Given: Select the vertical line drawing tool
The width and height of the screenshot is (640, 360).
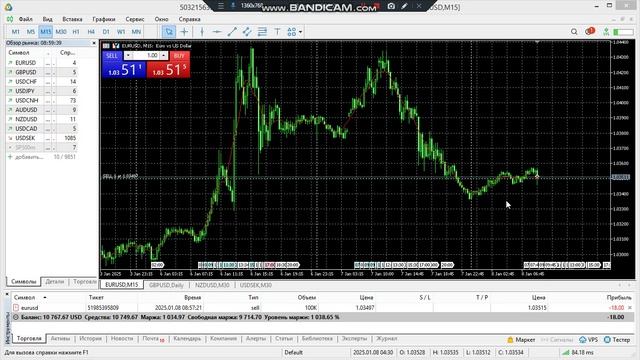Looking at the screenshot, I should click(202, 32).
